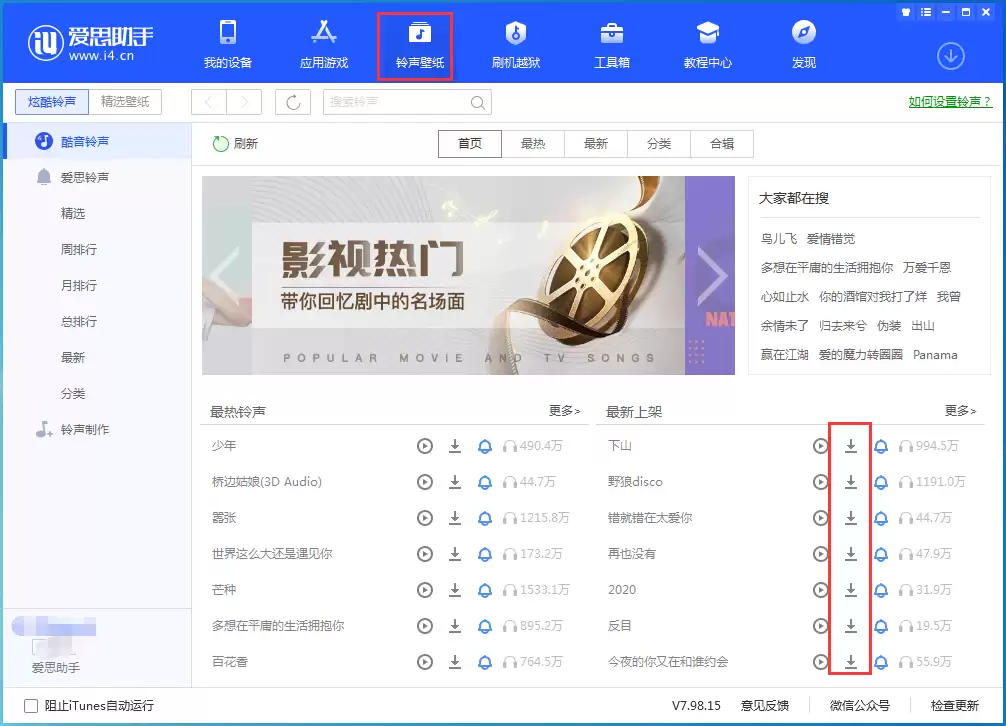This screenshot has height=726, width=1006.
Task: Go back with left arrow button
Action: click(x=209, y=102)
